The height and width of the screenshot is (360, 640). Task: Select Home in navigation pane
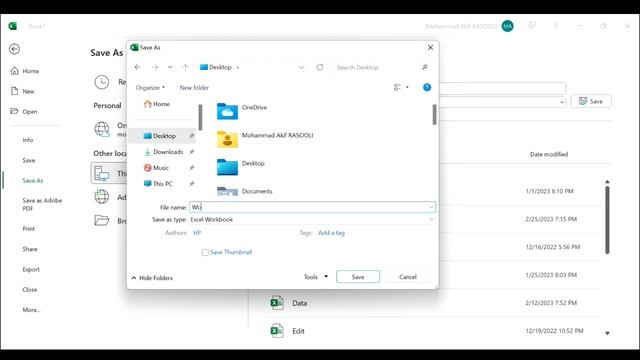[157, 104]
